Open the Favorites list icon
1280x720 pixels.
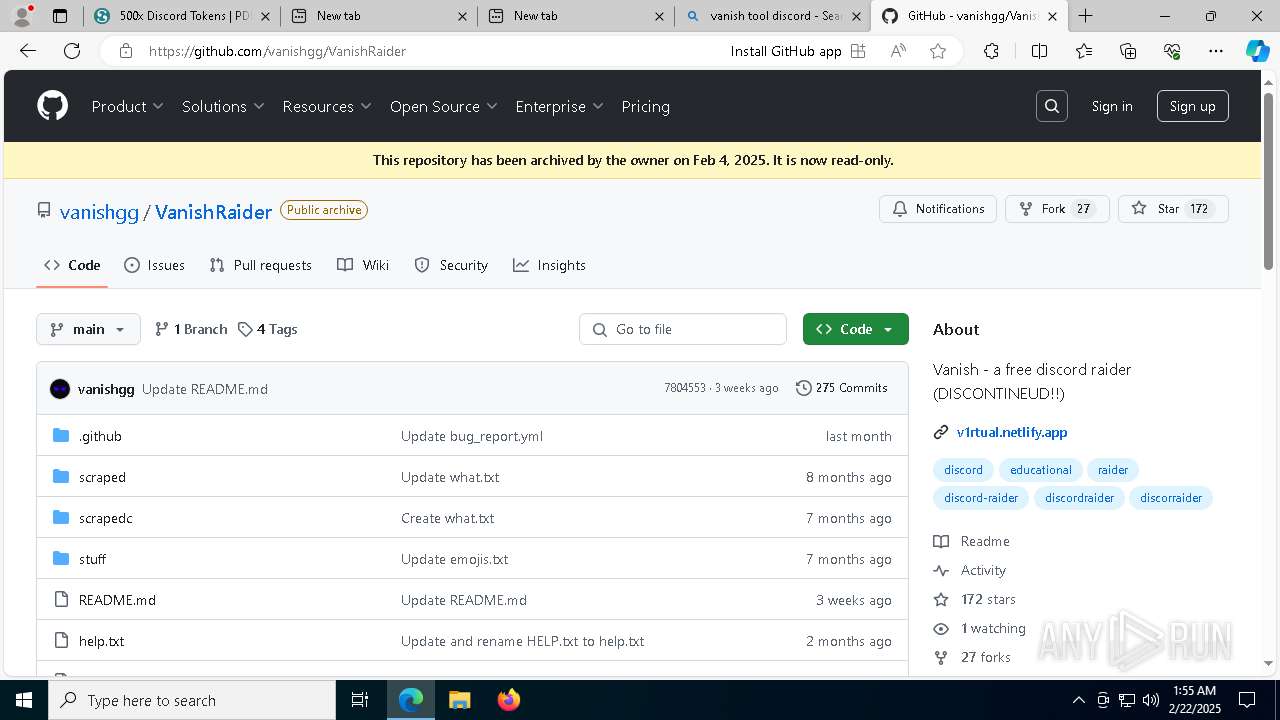tap(1084, 51)
